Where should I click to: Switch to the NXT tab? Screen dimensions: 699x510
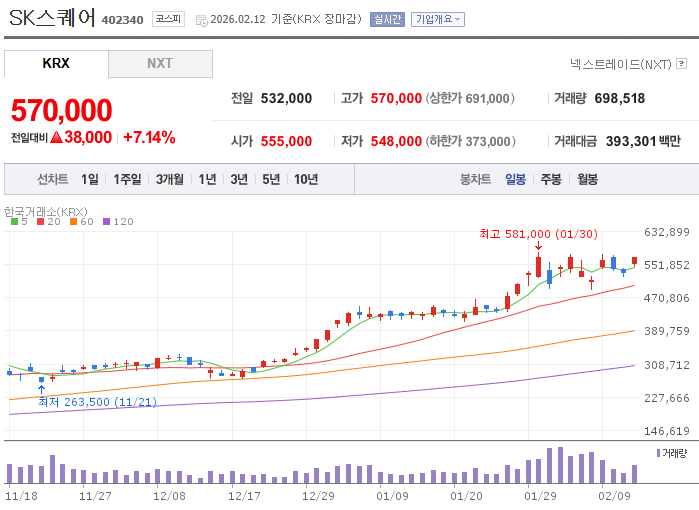click(x=160, y=63)
